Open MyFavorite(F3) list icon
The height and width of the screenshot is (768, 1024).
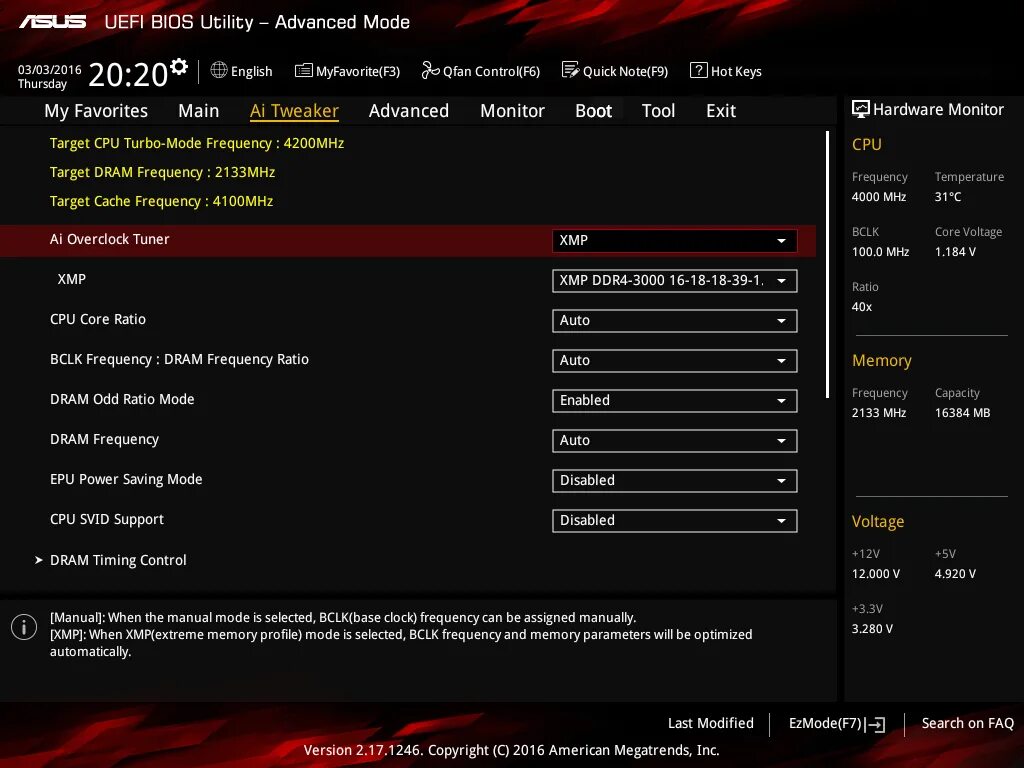[x=304, y=71]
